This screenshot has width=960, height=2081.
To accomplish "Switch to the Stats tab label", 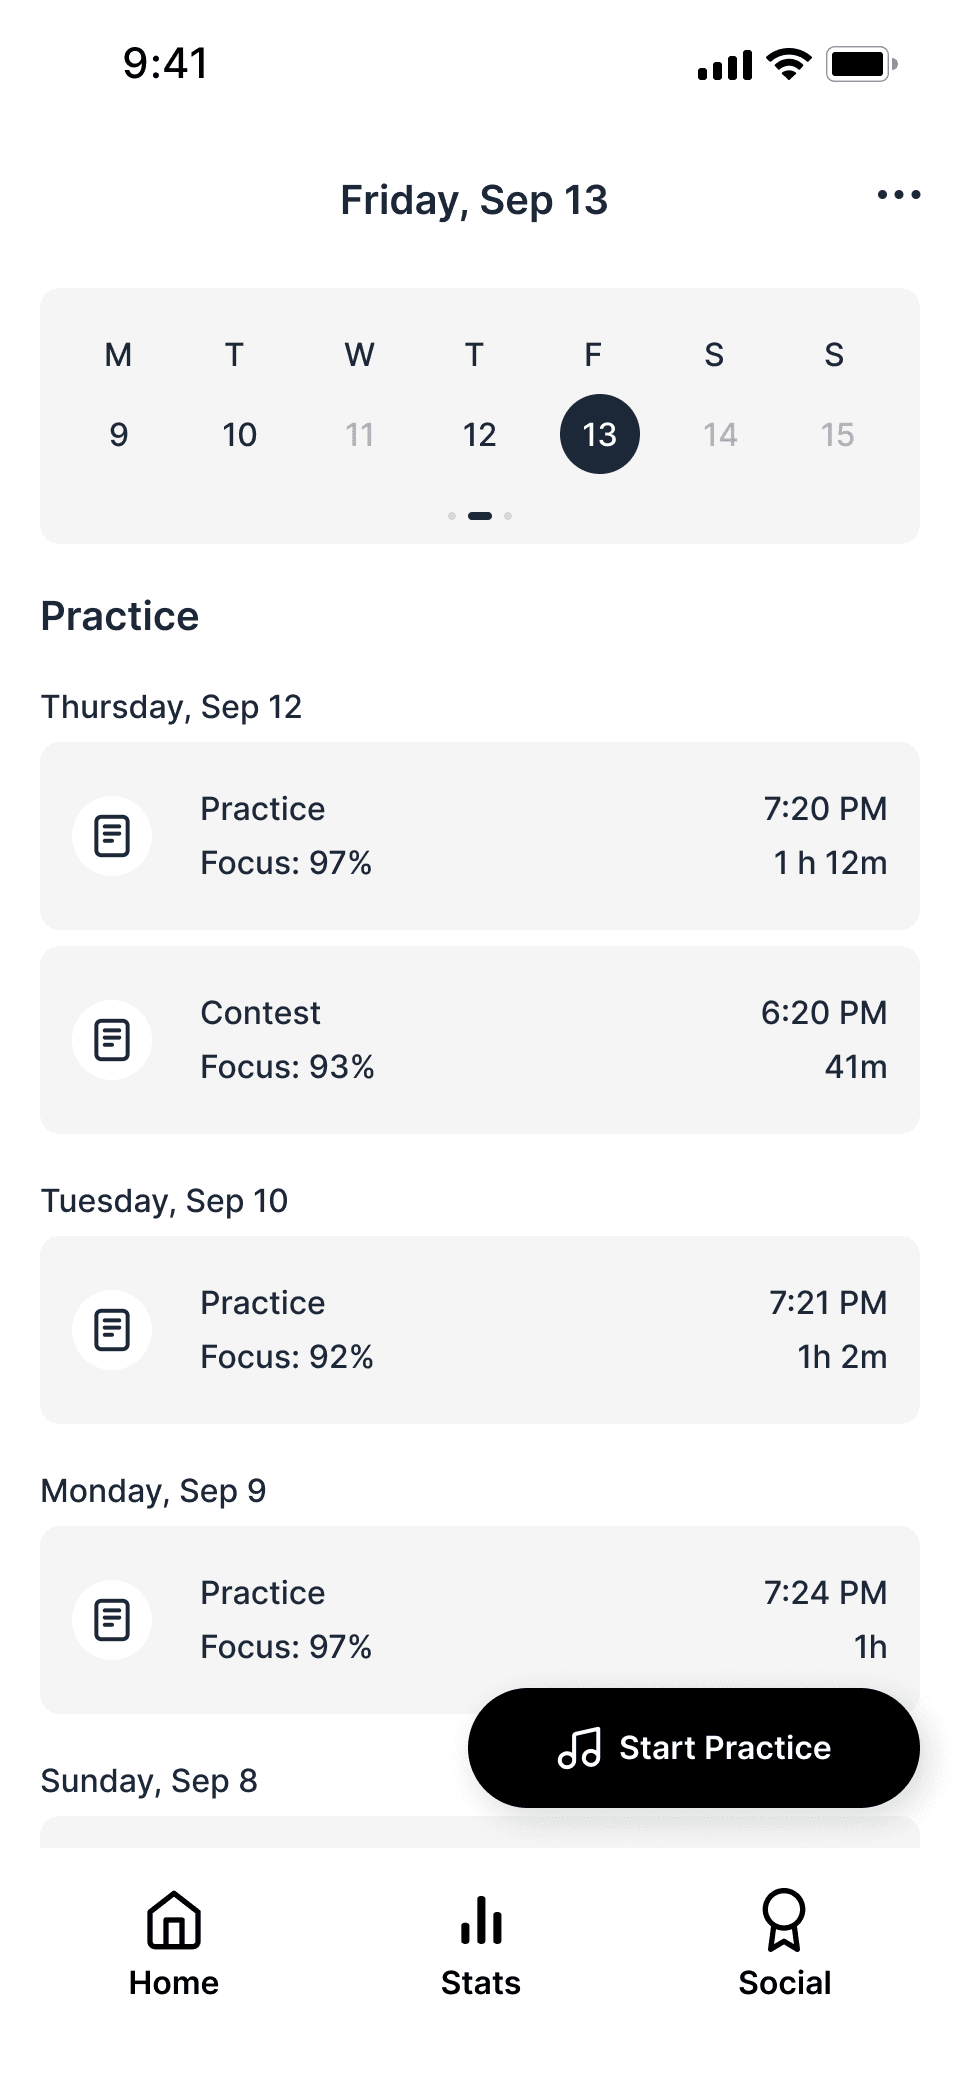I will (481, 1983).
